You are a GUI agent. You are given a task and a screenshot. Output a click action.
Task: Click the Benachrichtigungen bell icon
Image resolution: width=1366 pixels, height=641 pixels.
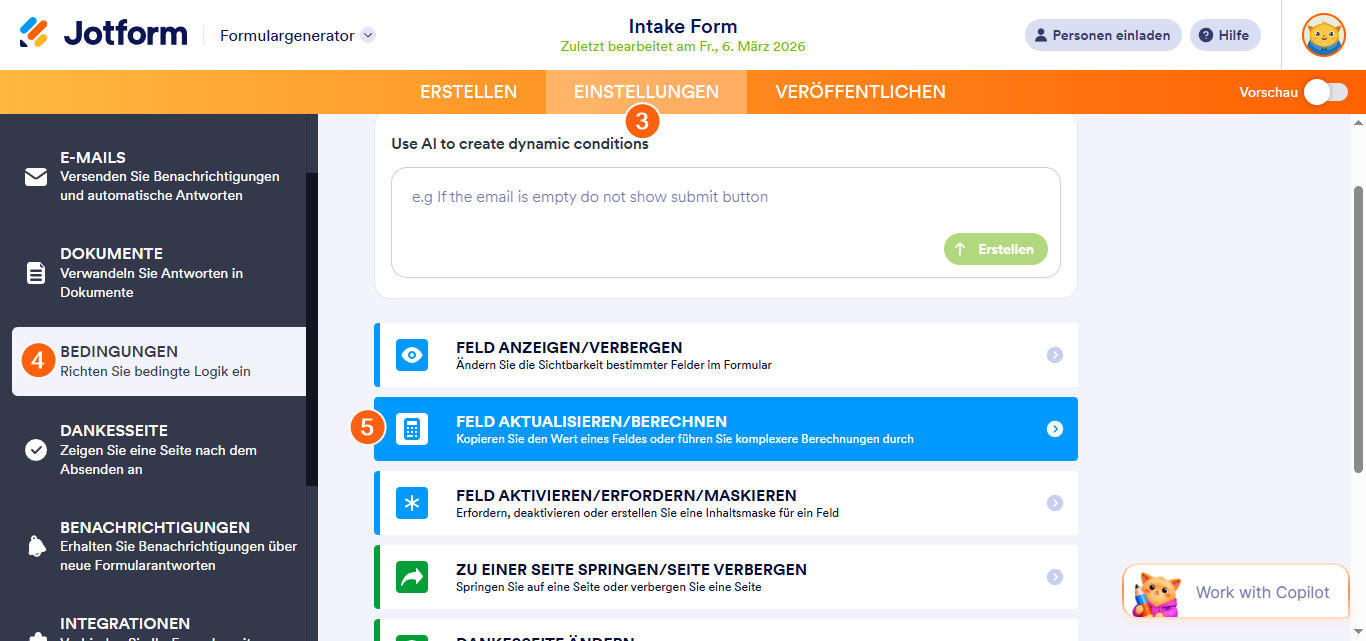(x=36, y=546)
